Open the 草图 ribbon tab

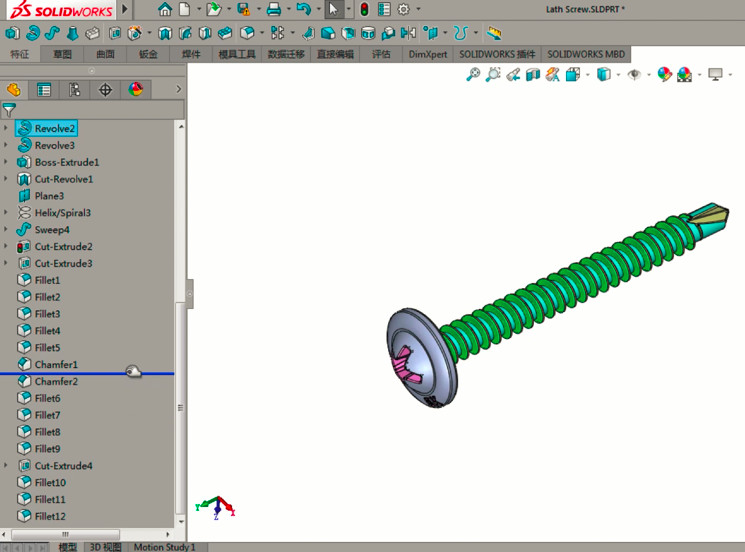pos(62,54)
